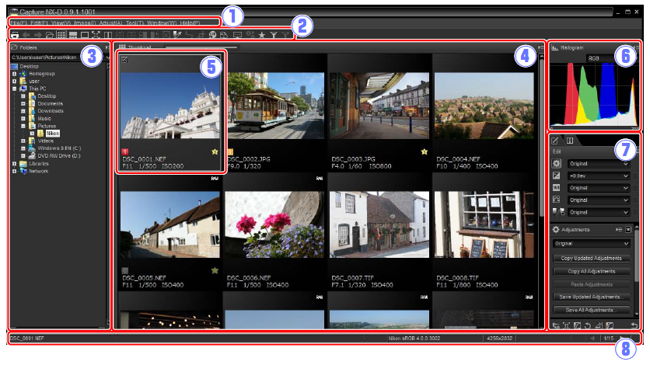Expand the Homegroup tree node
650x365 pixels.
click(x=15, y=74)
